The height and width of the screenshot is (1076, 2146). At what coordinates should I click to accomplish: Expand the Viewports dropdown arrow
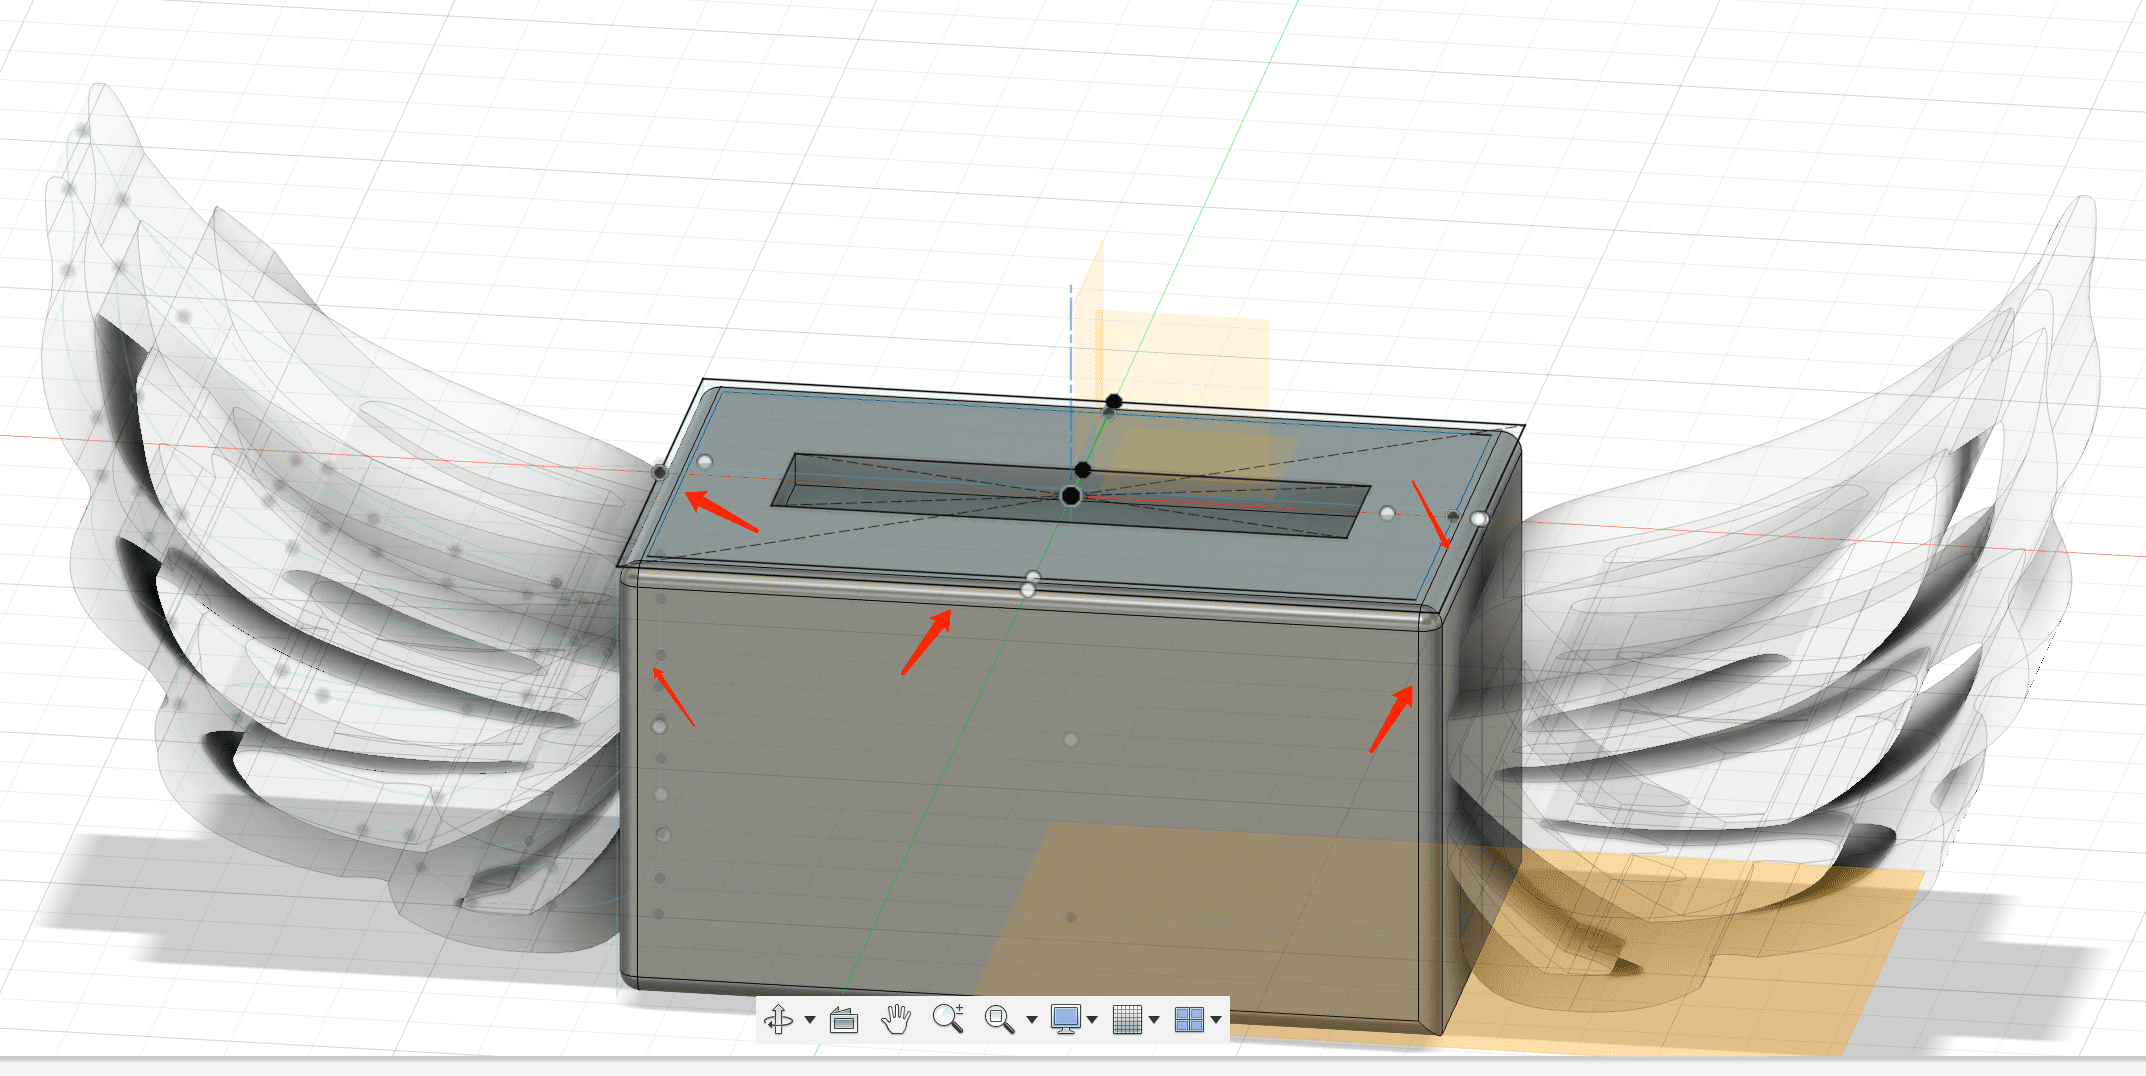tap(1216, 1020)
